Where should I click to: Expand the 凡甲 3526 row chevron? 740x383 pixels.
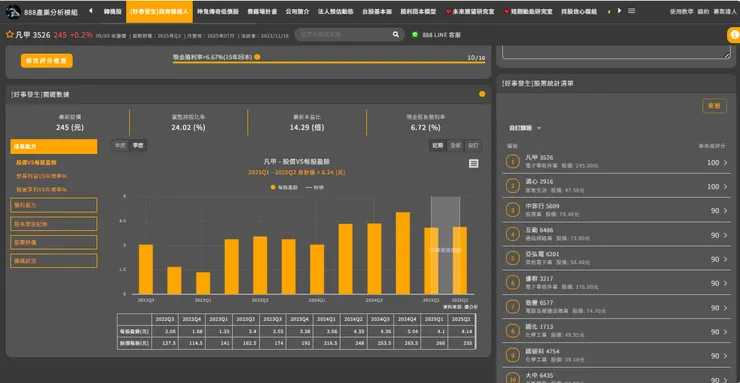tap(725, 163)
